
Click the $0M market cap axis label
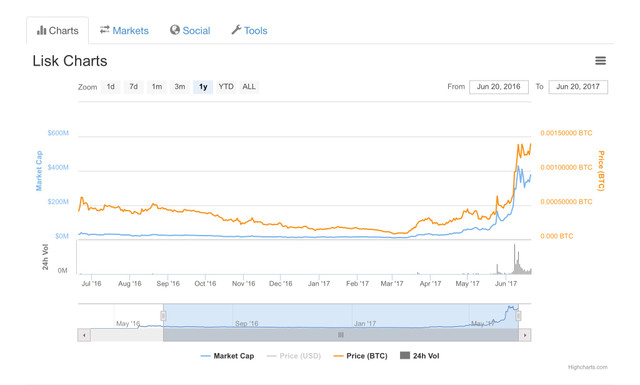tap(62, 236)
